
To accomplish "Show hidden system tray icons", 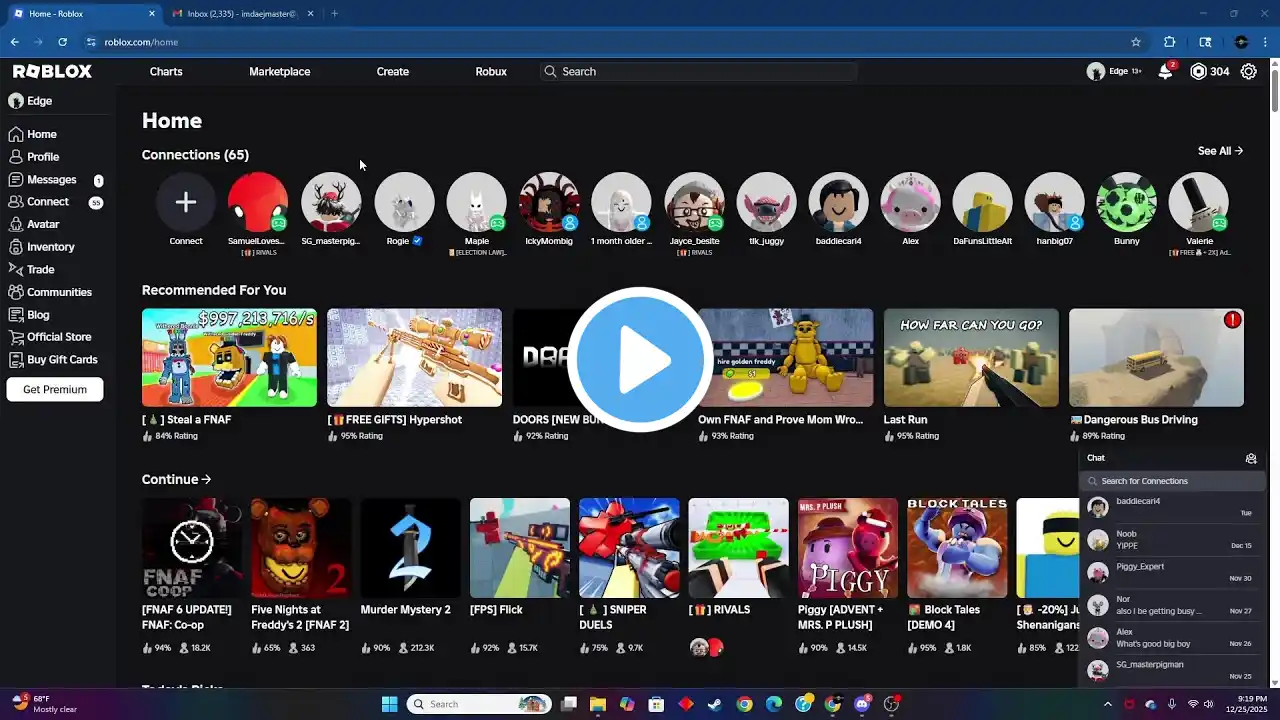I will pyautogui.click(x=1107, y=704).
